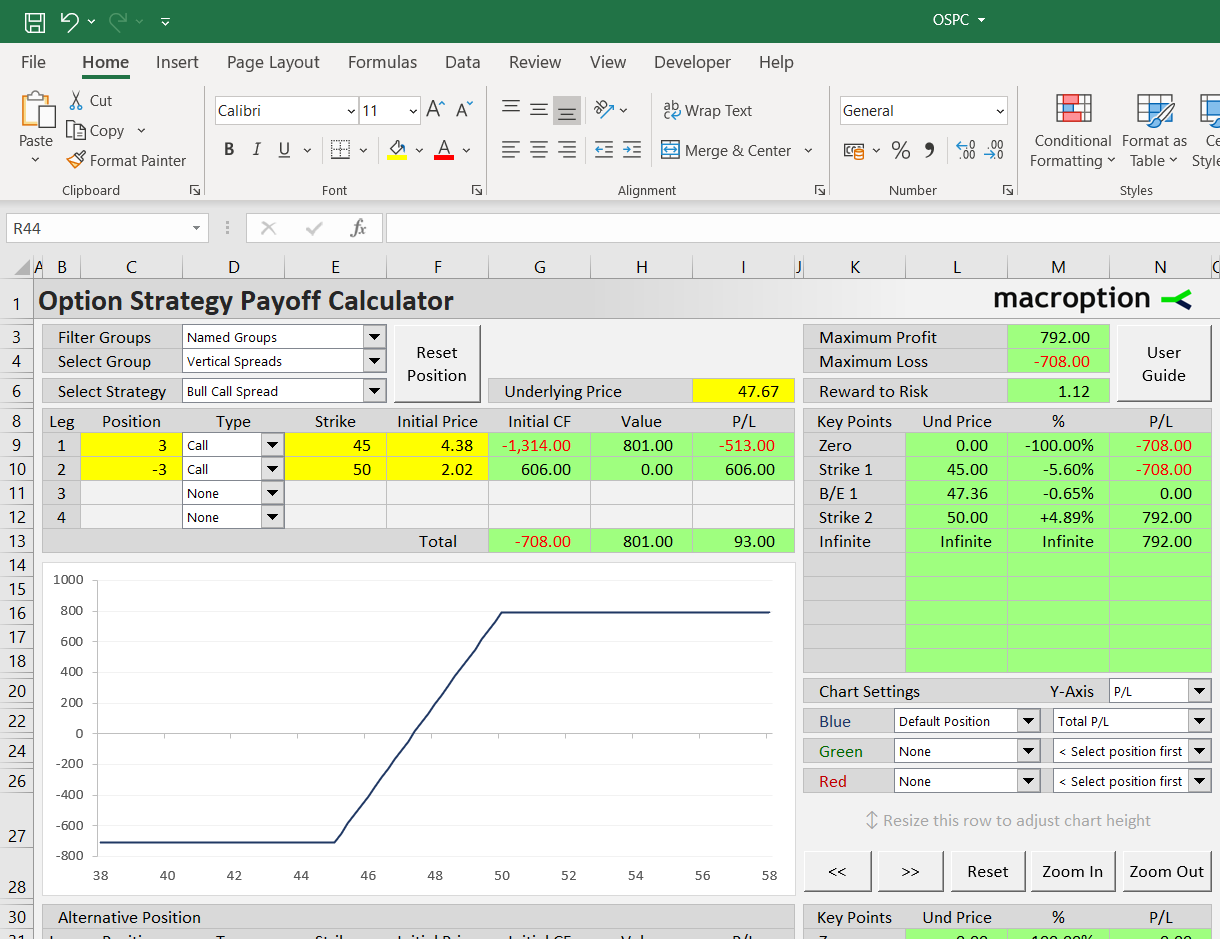Click the Align Left icon
The width and height of the screenshot is (1220, 939).
tap(511, 150)
